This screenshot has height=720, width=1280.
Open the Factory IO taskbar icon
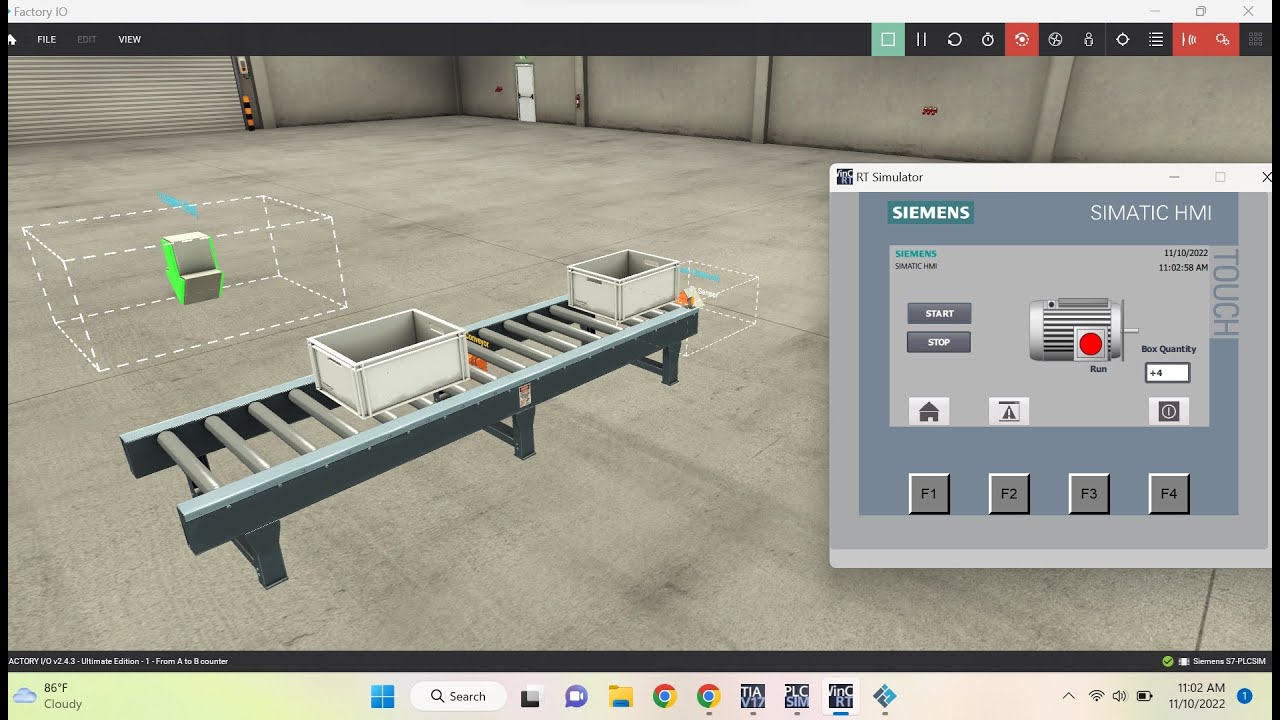pos(885,696)
